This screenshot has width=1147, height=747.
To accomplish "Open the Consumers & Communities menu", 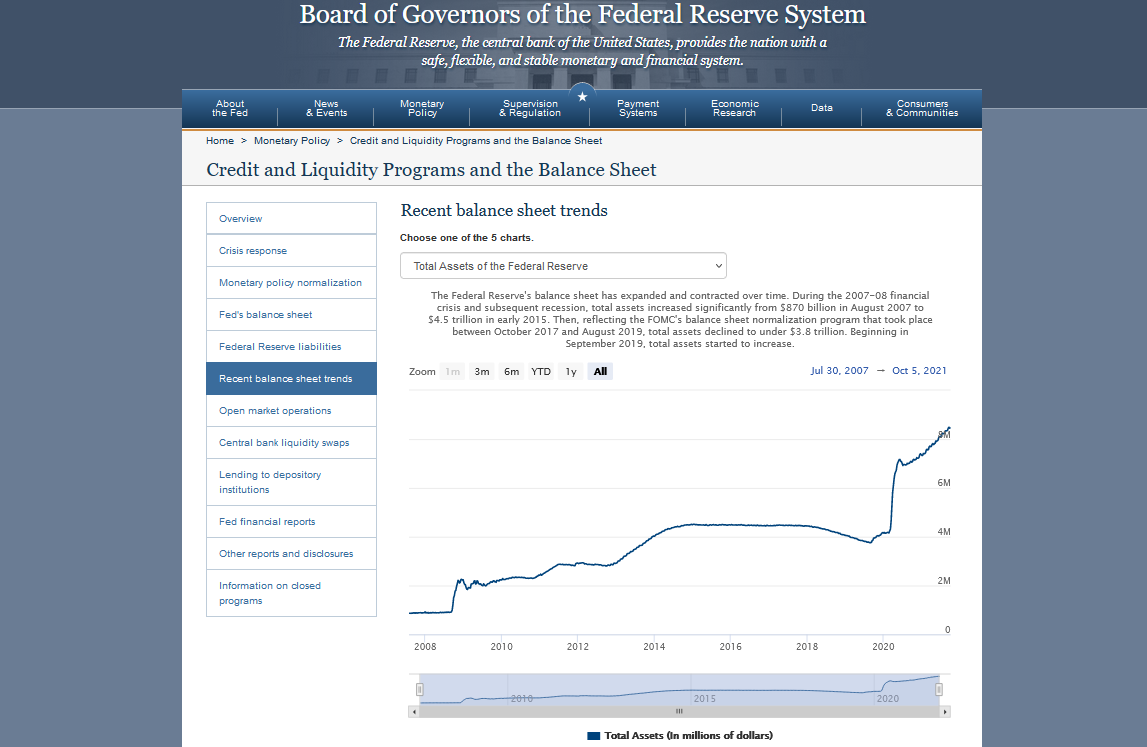I will [922, 108].
